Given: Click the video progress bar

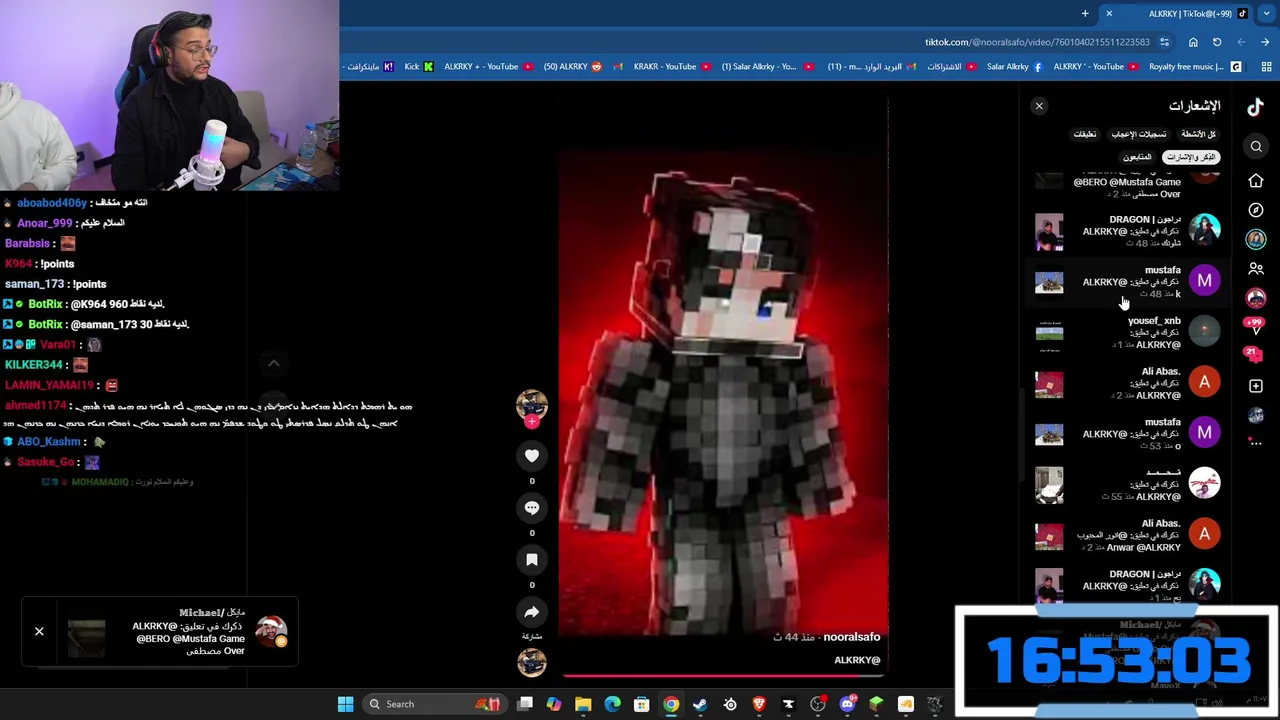Looking at the screenshot, I should point(723,675).
